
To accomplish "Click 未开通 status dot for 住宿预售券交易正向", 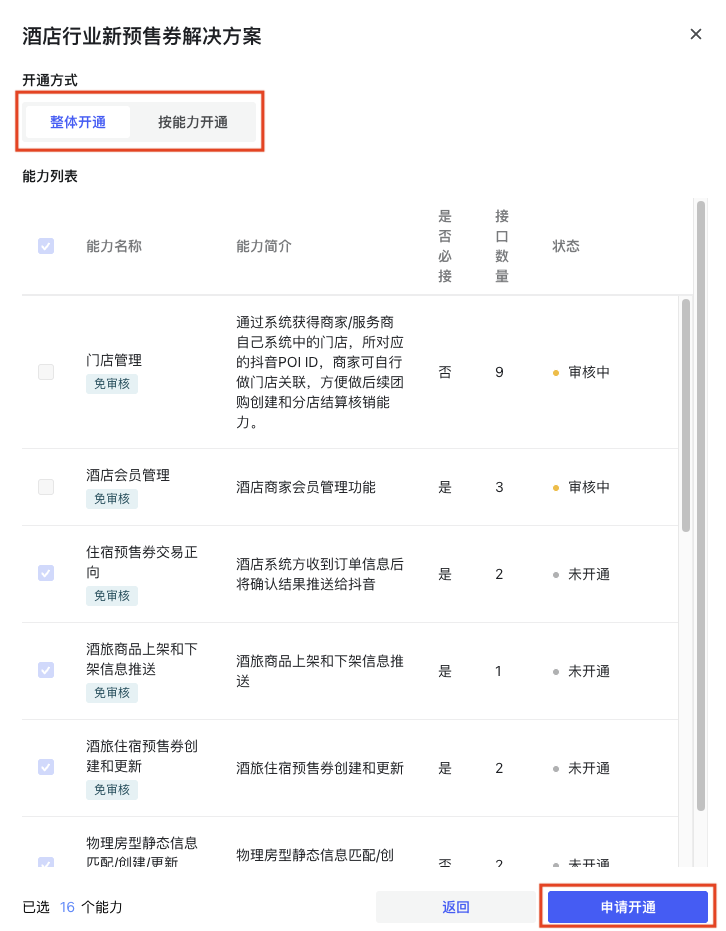I will point(556,574).
